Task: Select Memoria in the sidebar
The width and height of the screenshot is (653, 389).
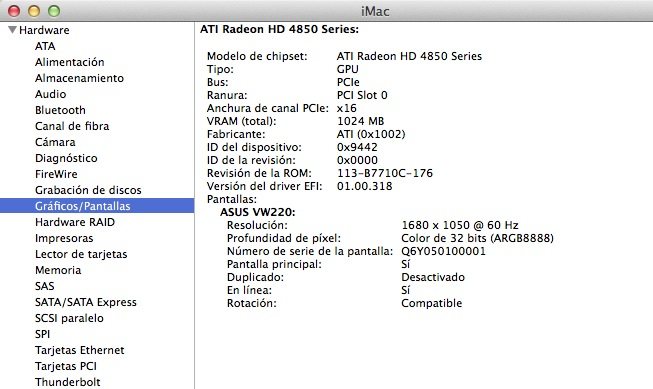Action: (x=58, y=270)
